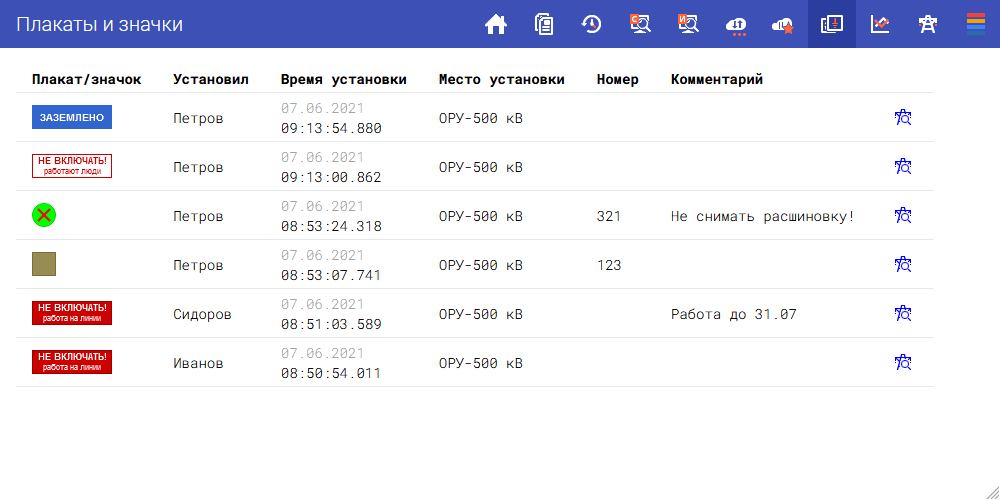Open the cloud icon with up-down arrows

click(x=736, y=24)
